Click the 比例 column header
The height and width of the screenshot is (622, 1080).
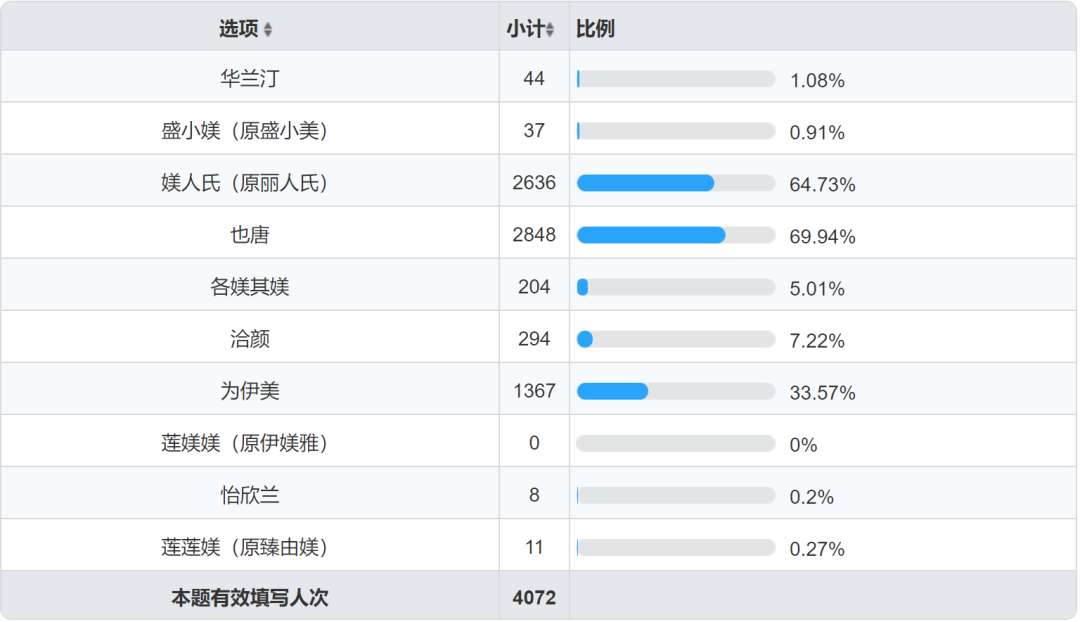click(x=595, y=29)
